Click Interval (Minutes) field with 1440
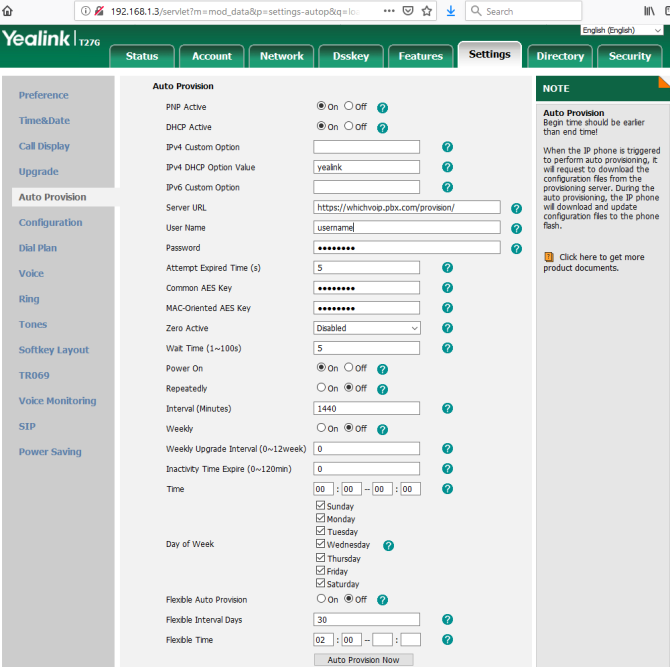This screenshot has height=667, width=670. pos(367,408)
